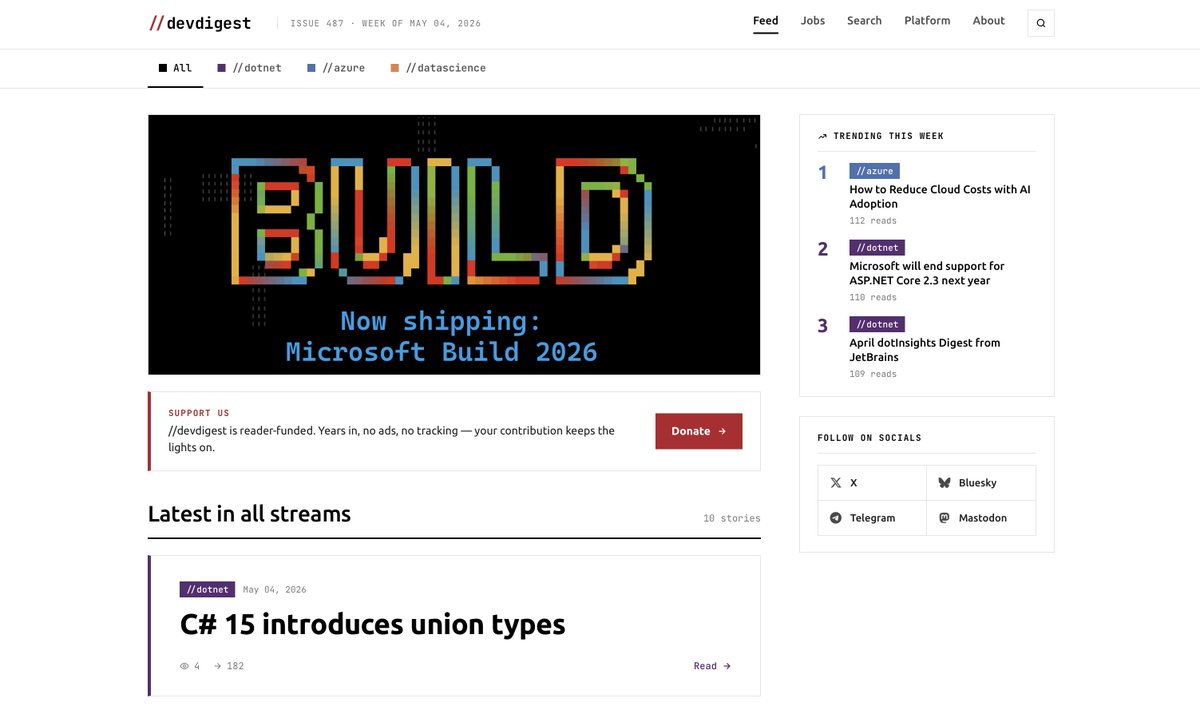Viewport: 1200px width, 706px height.
Task: Open the Feed nav item
Action: [765, 21]
